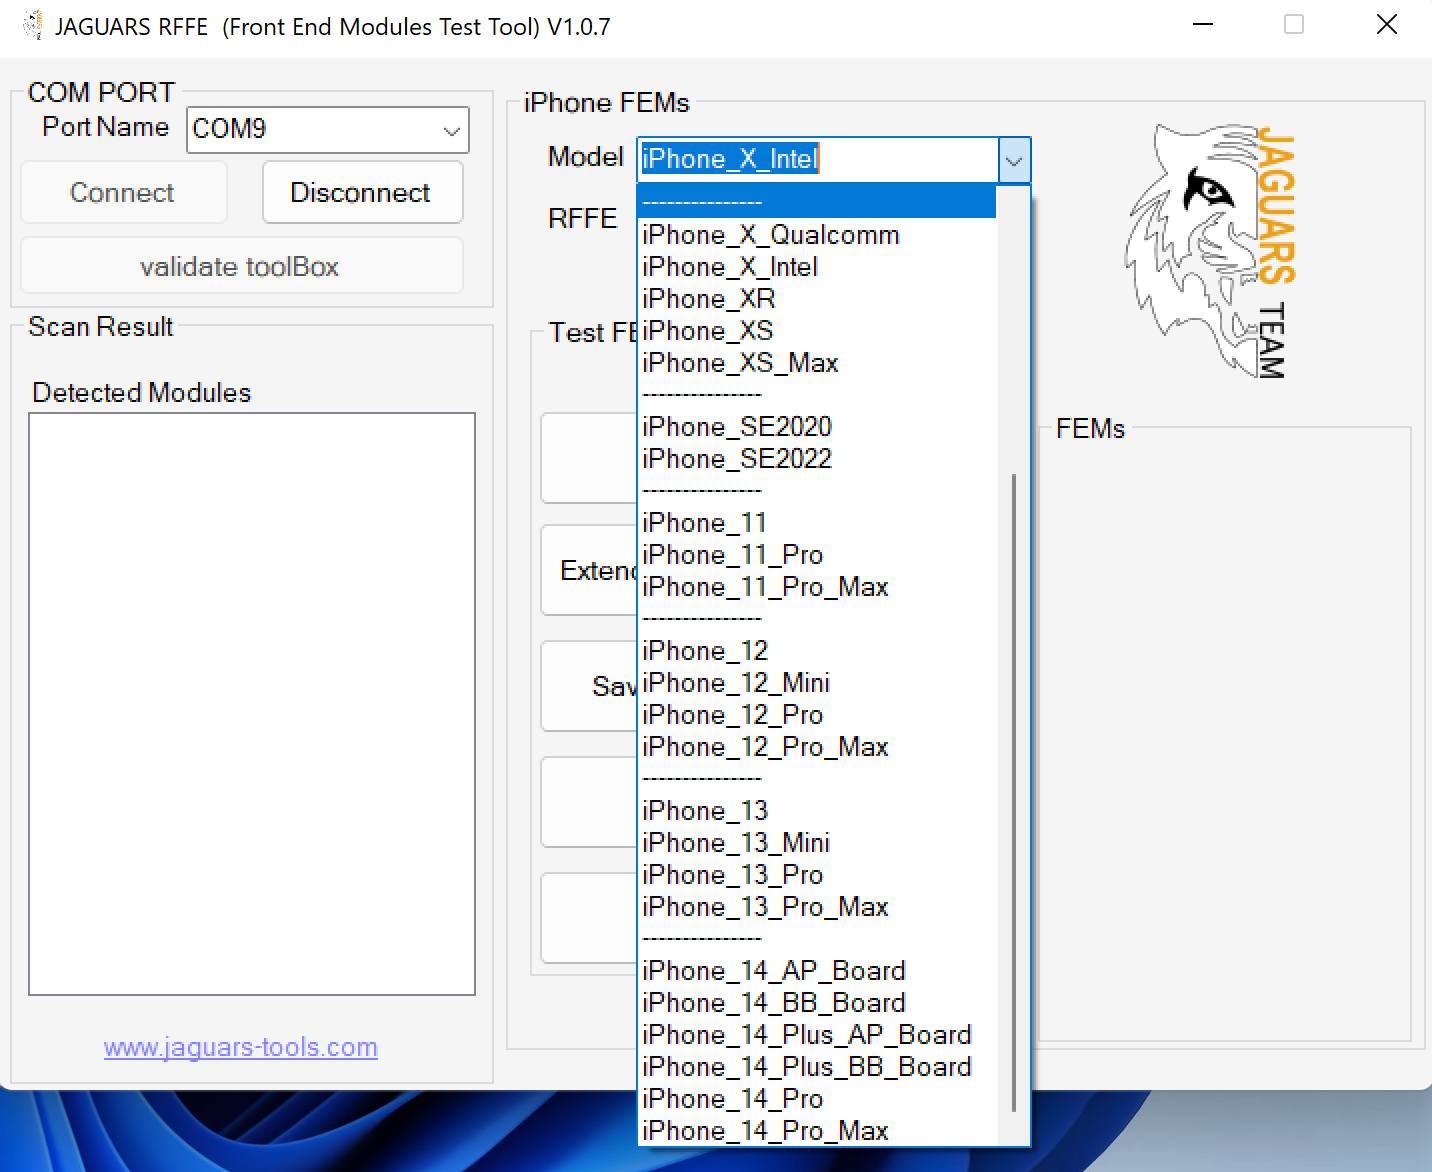The height and width of the screenshot is (1172, 1432).
Task: Collapse the Model dropdown arrow
Action: click(x=1014, y=160)
